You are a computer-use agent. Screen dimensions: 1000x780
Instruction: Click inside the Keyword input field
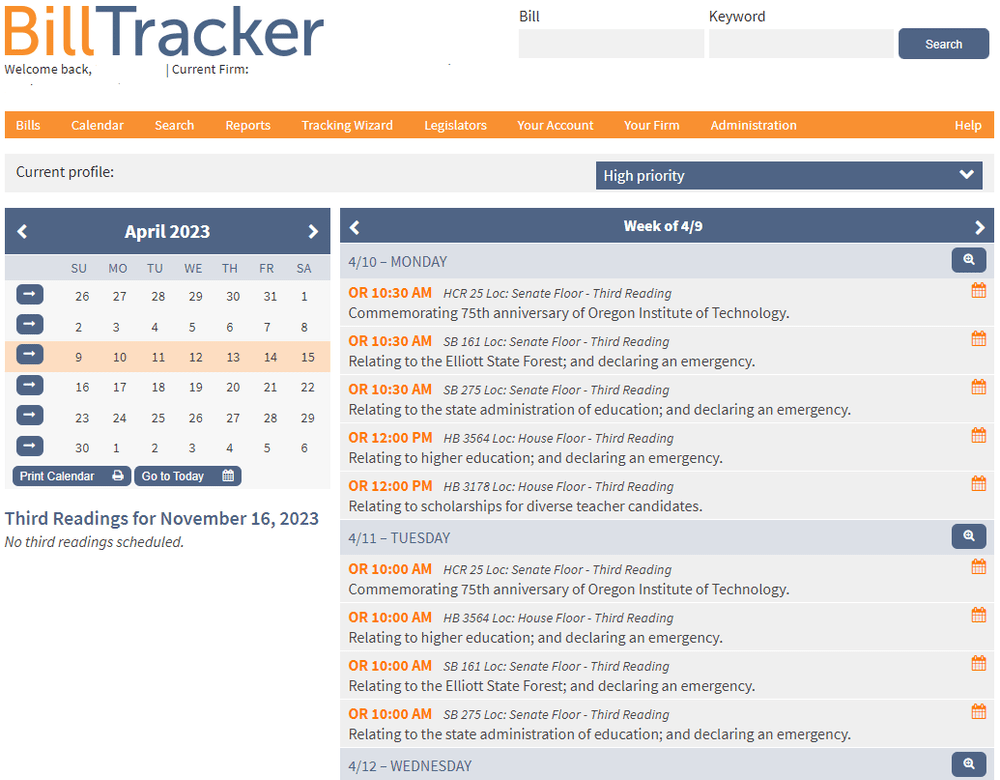point(800,43)
